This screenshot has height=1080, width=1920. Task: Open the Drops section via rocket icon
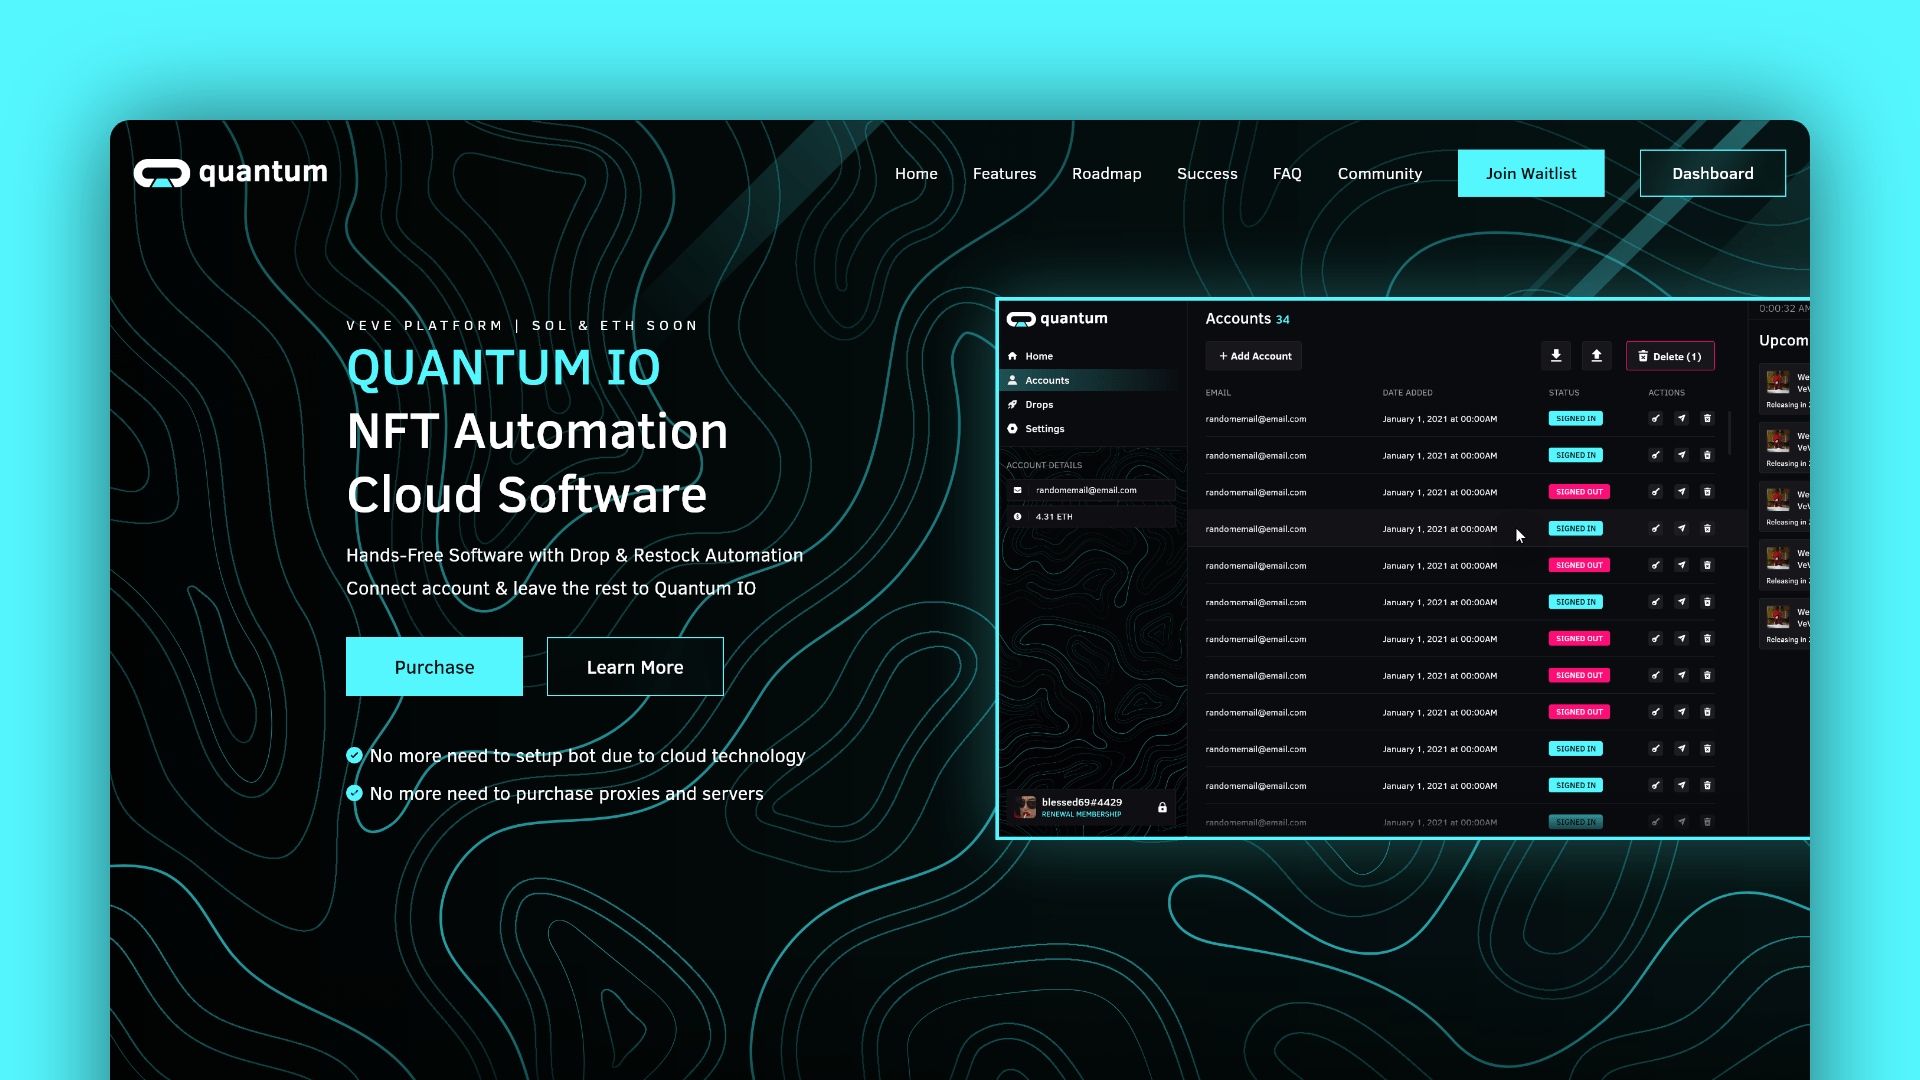tap(1014, 404)
